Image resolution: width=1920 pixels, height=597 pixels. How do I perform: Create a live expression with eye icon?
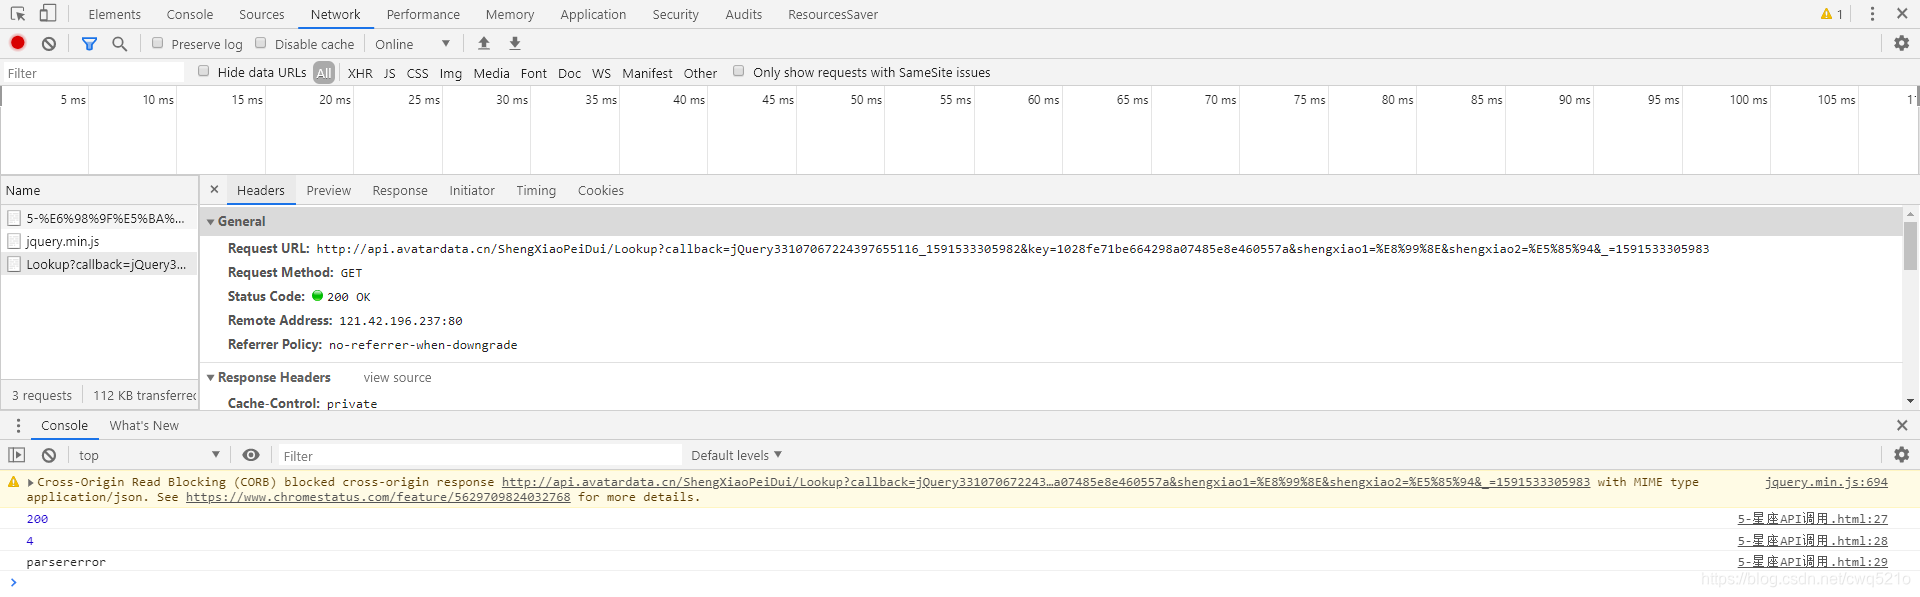(251, 455)
